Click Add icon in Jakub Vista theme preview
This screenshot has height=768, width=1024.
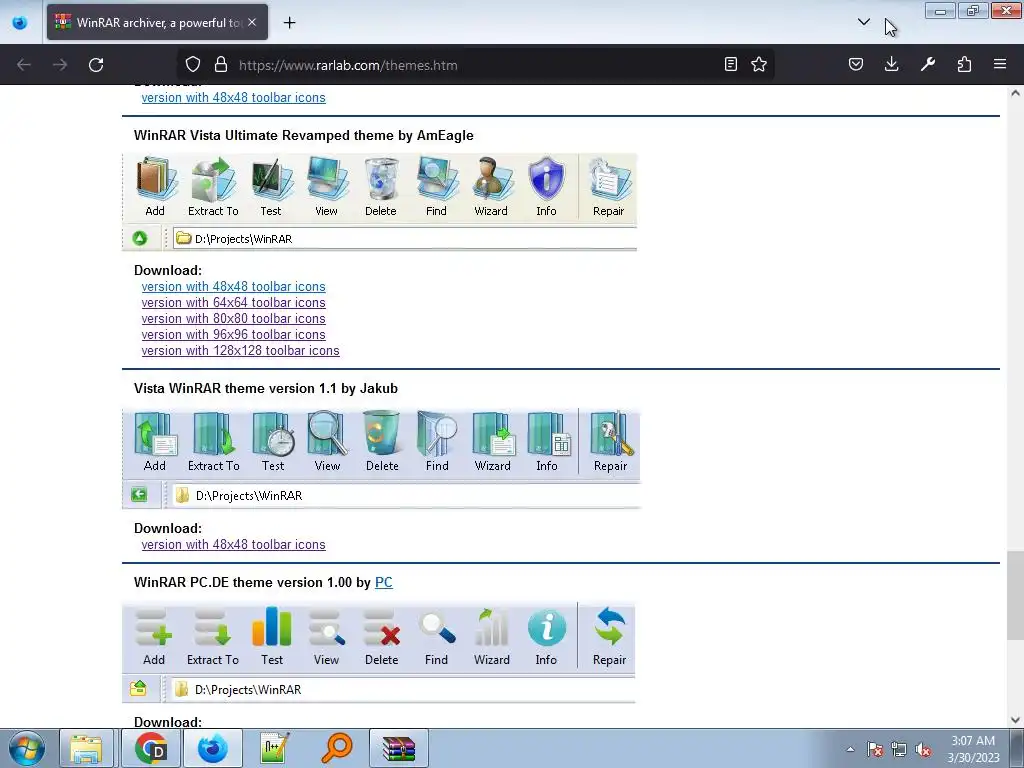pos(155,433)
